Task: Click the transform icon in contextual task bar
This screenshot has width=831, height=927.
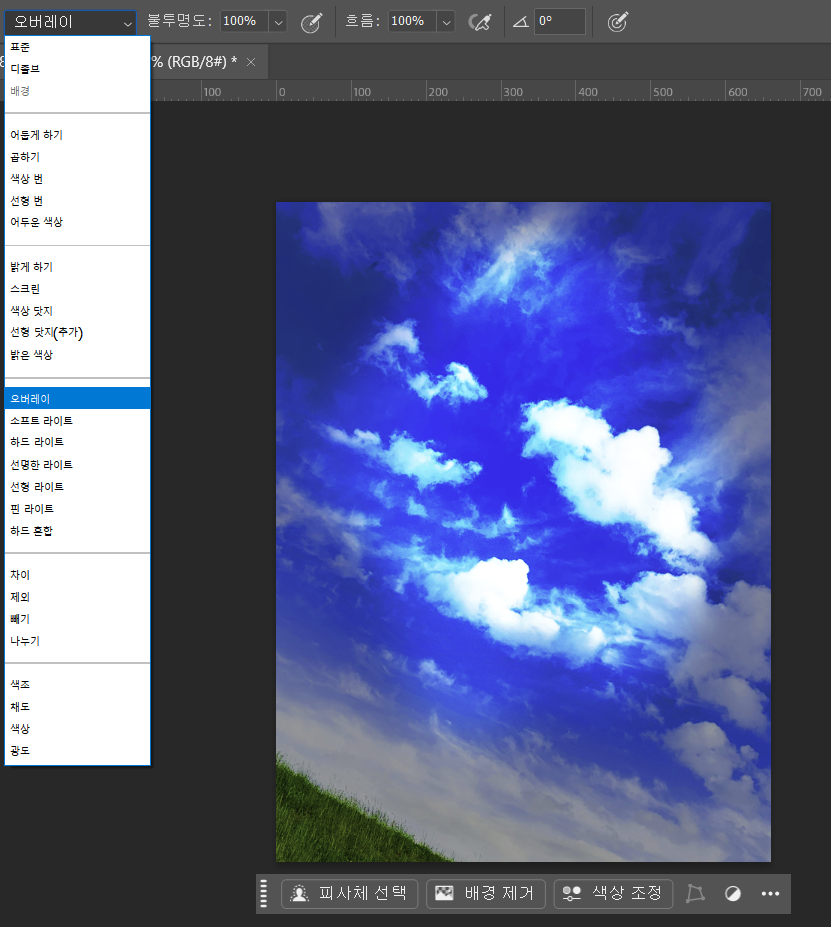Action: point(695,894)
